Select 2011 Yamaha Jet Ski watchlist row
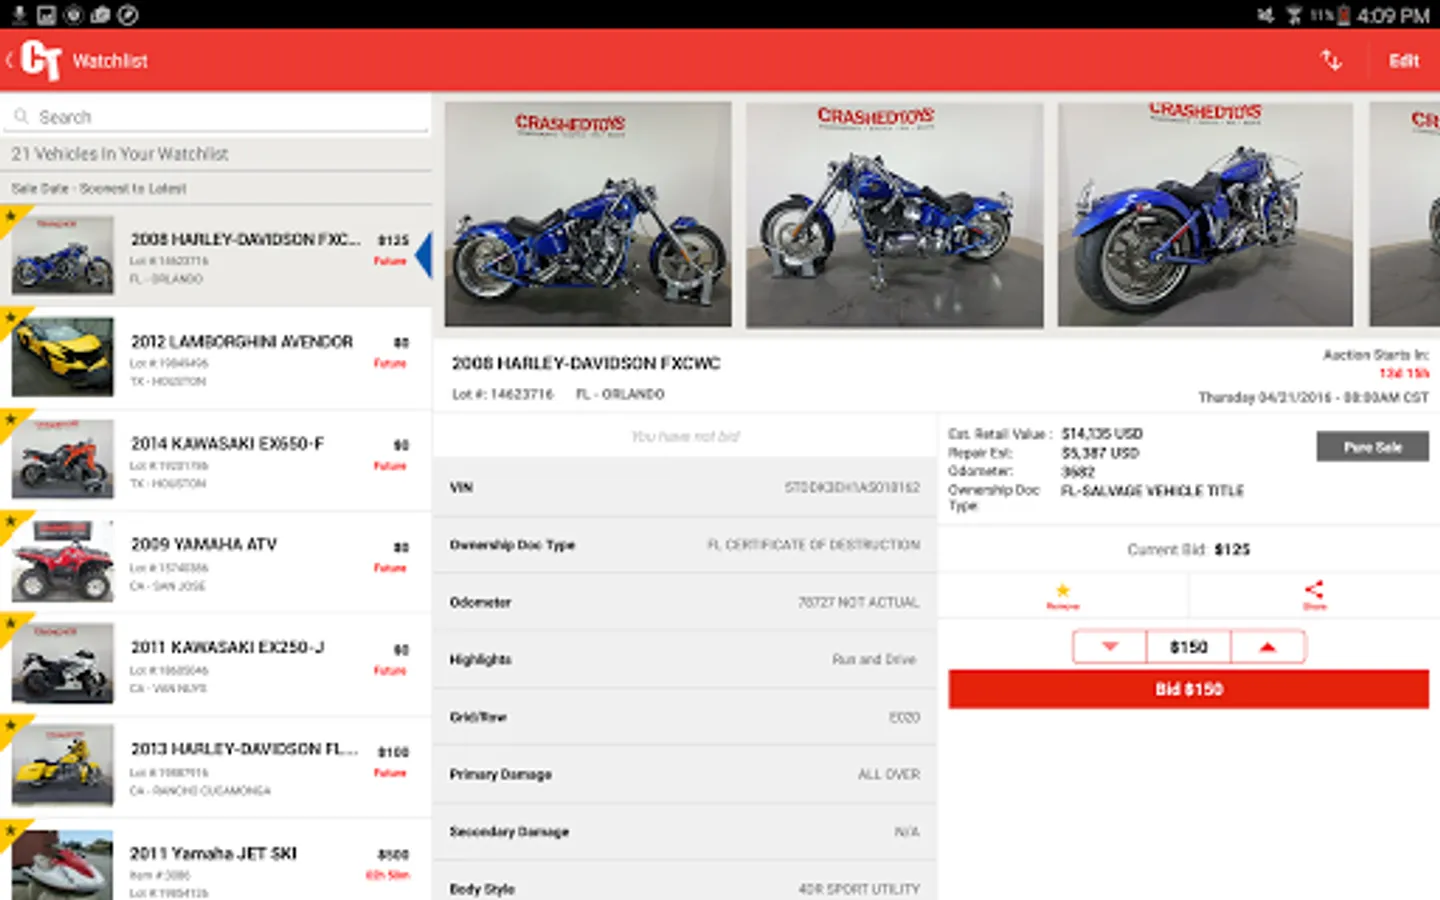1440x900 pixels. click(216, 860)
